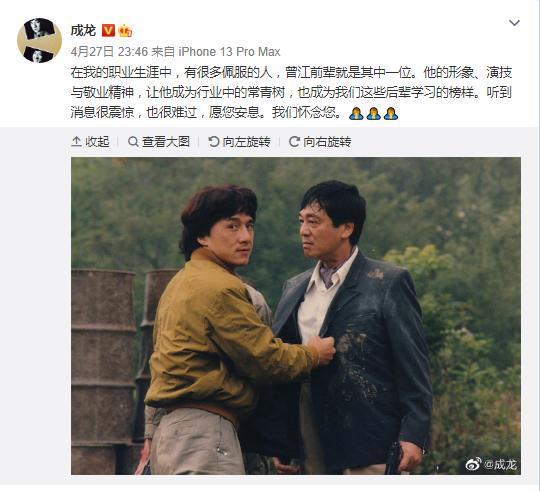Open 查看大图 to view full image
Viewport: 540px width, 491px height.
tap(159, 142)
